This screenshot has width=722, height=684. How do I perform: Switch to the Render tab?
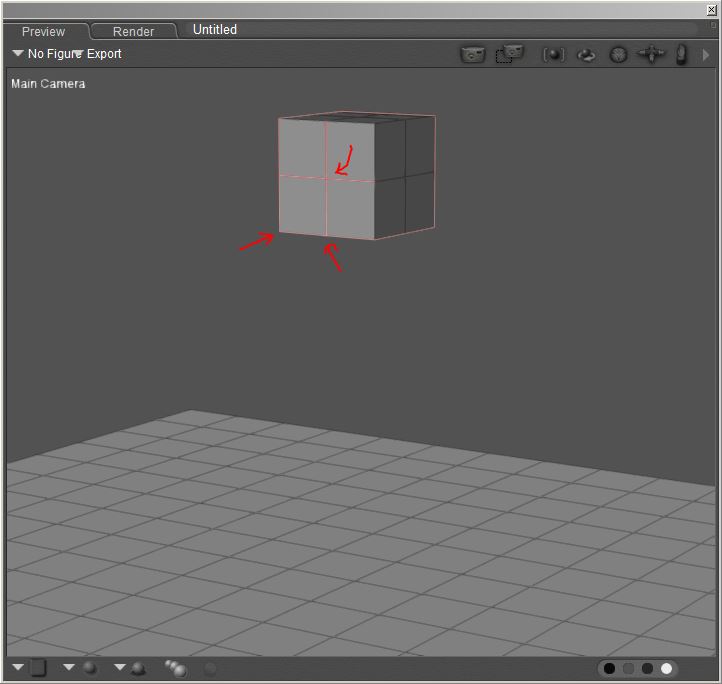click(x=133, y=31)
